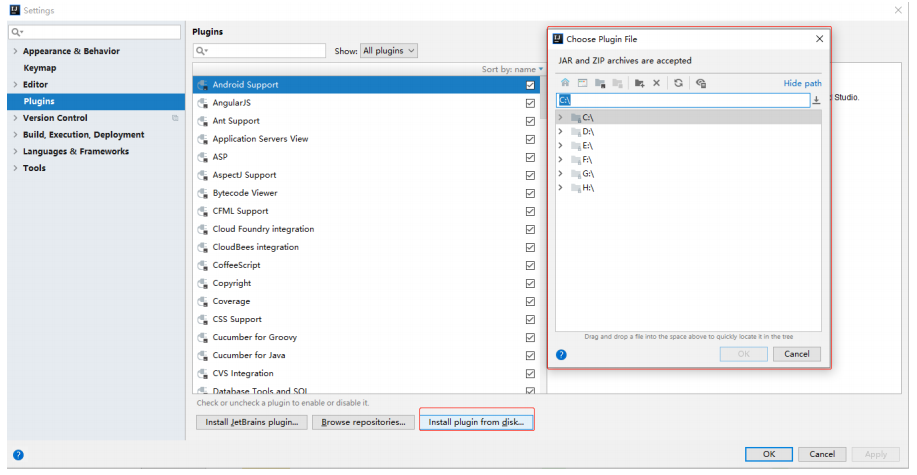Open the Settings window help icon

click(18, 455)
